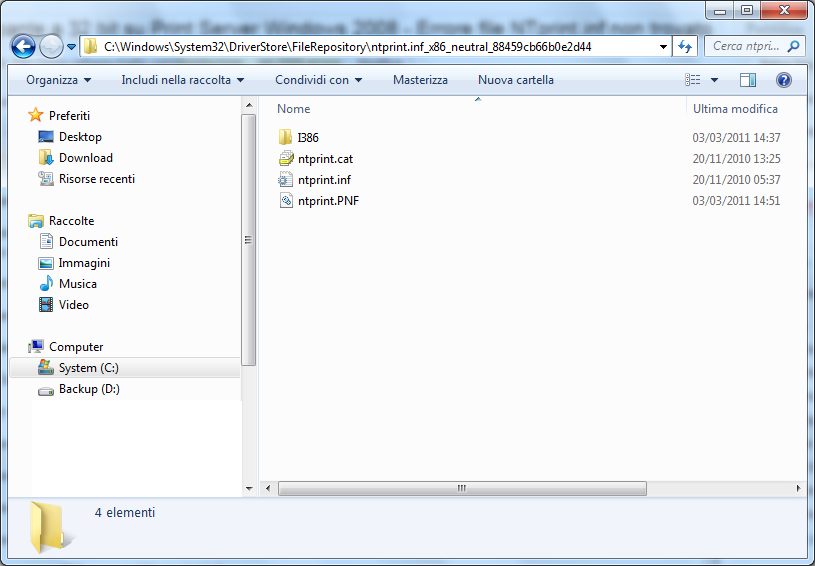Click the Masterizza button
Screen dimensions: 815x566
click(x=420, y=80)
